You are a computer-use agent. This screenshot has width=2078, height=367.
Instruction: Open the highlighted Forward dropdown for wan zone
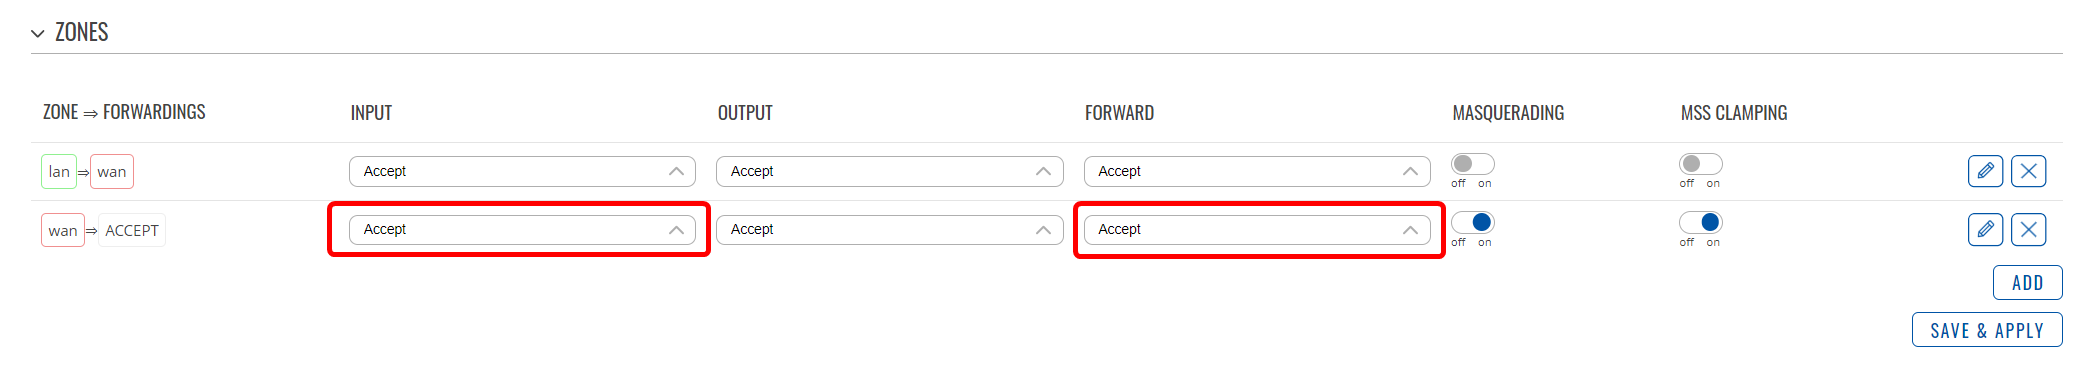[1257, 229]
